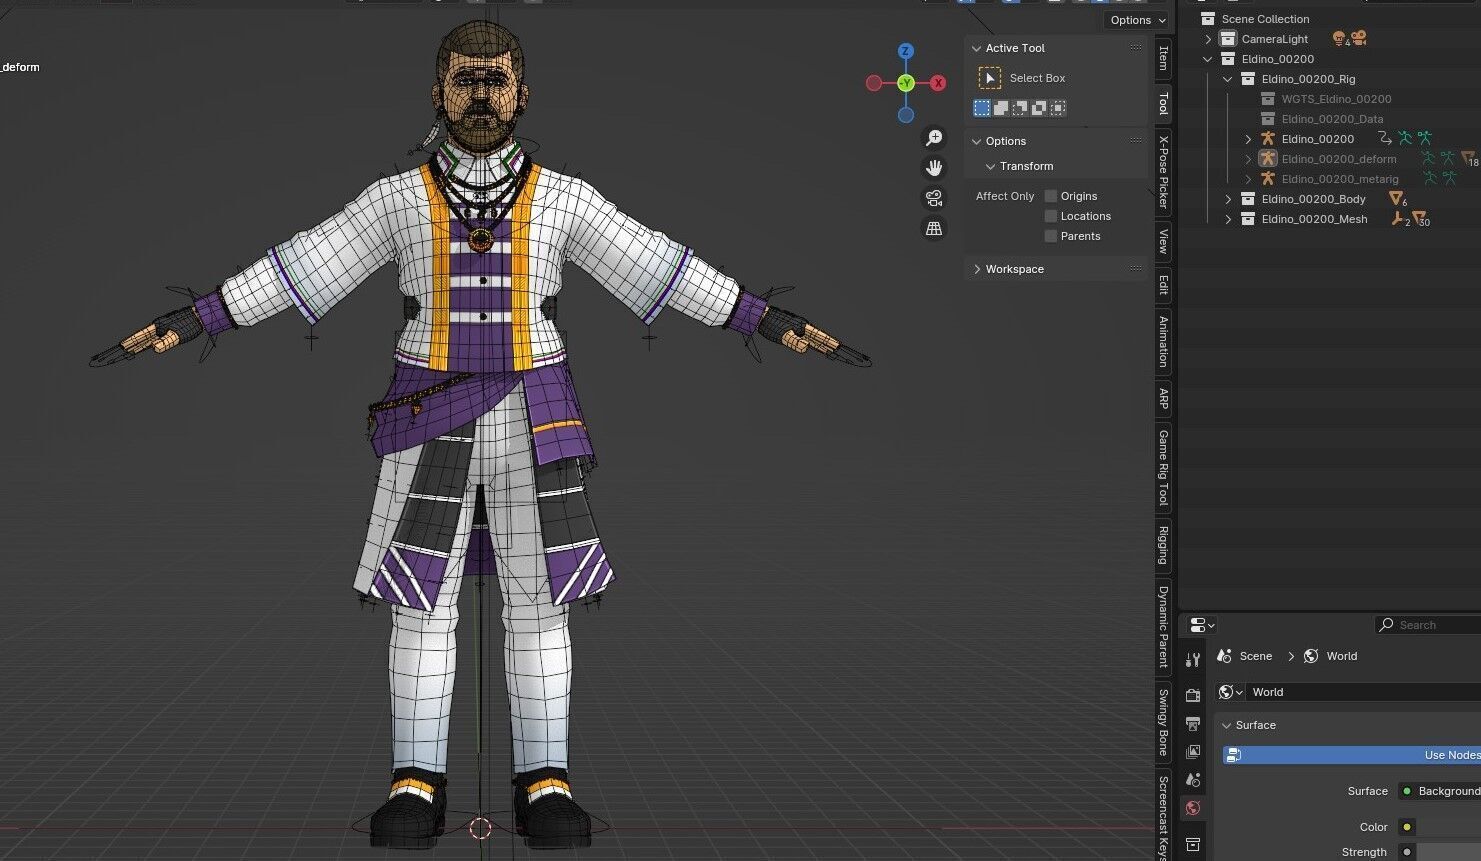Choose Subtract selection mode icon
This screenshot has width=1481, height=861.
pos(1020,108)
